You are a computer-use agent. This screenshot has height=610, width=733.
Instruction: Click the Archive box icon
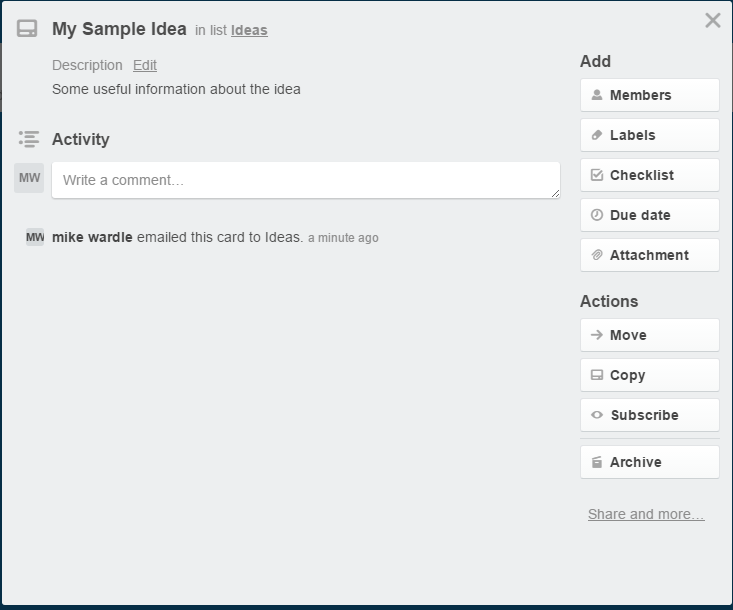click(596, 462)
